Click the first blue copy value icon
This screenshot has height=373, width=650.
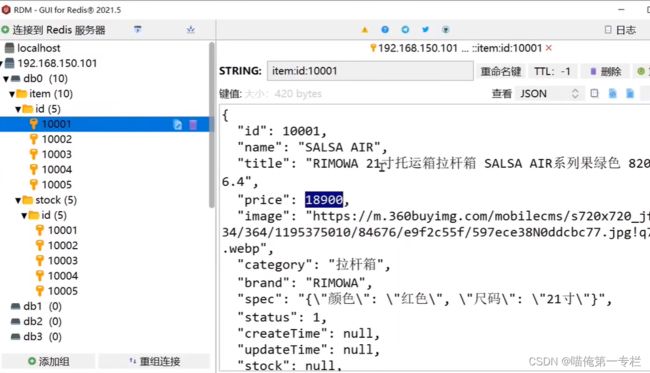click(x=612, y=93)
